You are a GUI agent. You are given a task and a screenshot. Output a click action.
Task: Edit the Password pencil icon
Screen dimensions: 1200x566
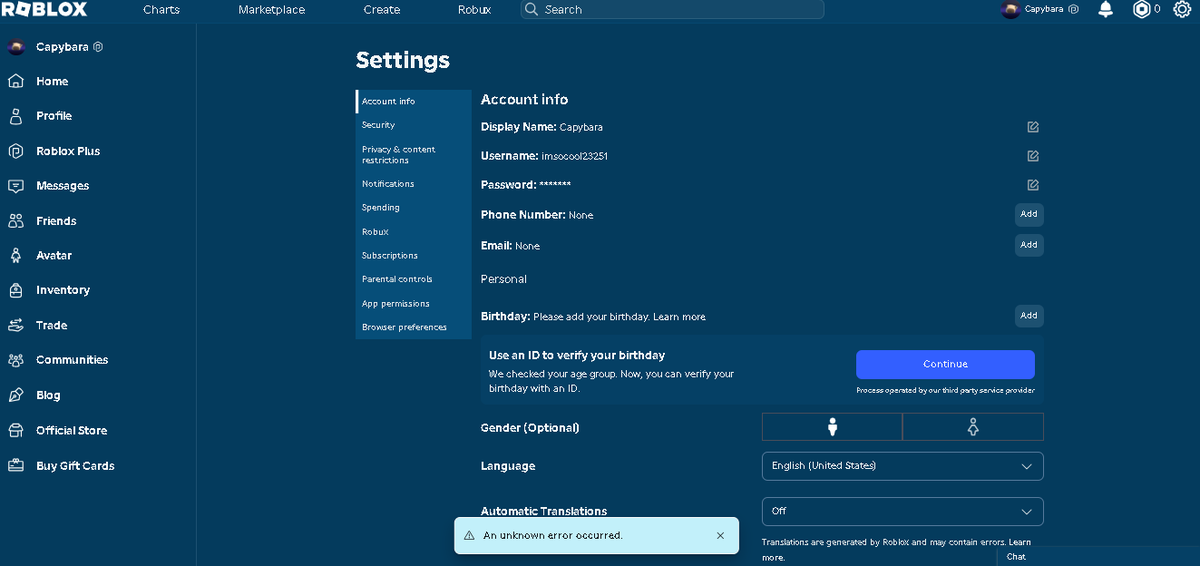(x=1033, y=185)
